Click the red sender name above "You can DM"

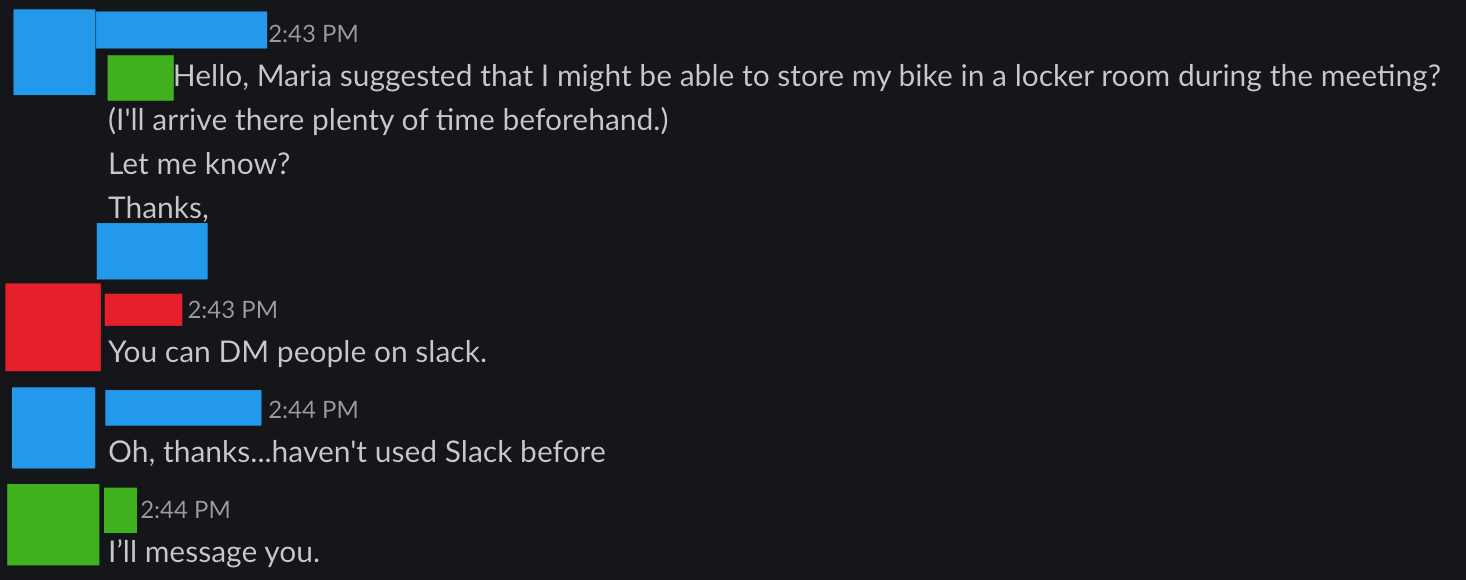[143, 310]
